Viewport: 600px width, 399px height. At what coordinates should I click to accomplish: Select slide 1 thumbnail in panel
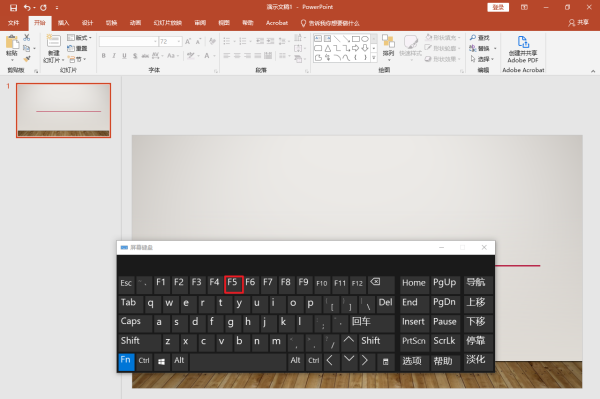click(x=64, y=110)
